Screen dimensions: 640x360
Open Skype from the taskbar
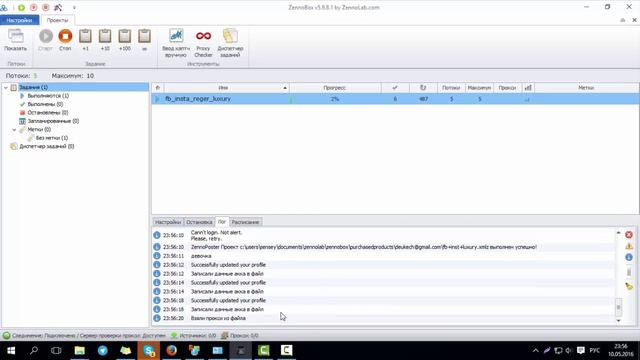[x=149, y=350]
